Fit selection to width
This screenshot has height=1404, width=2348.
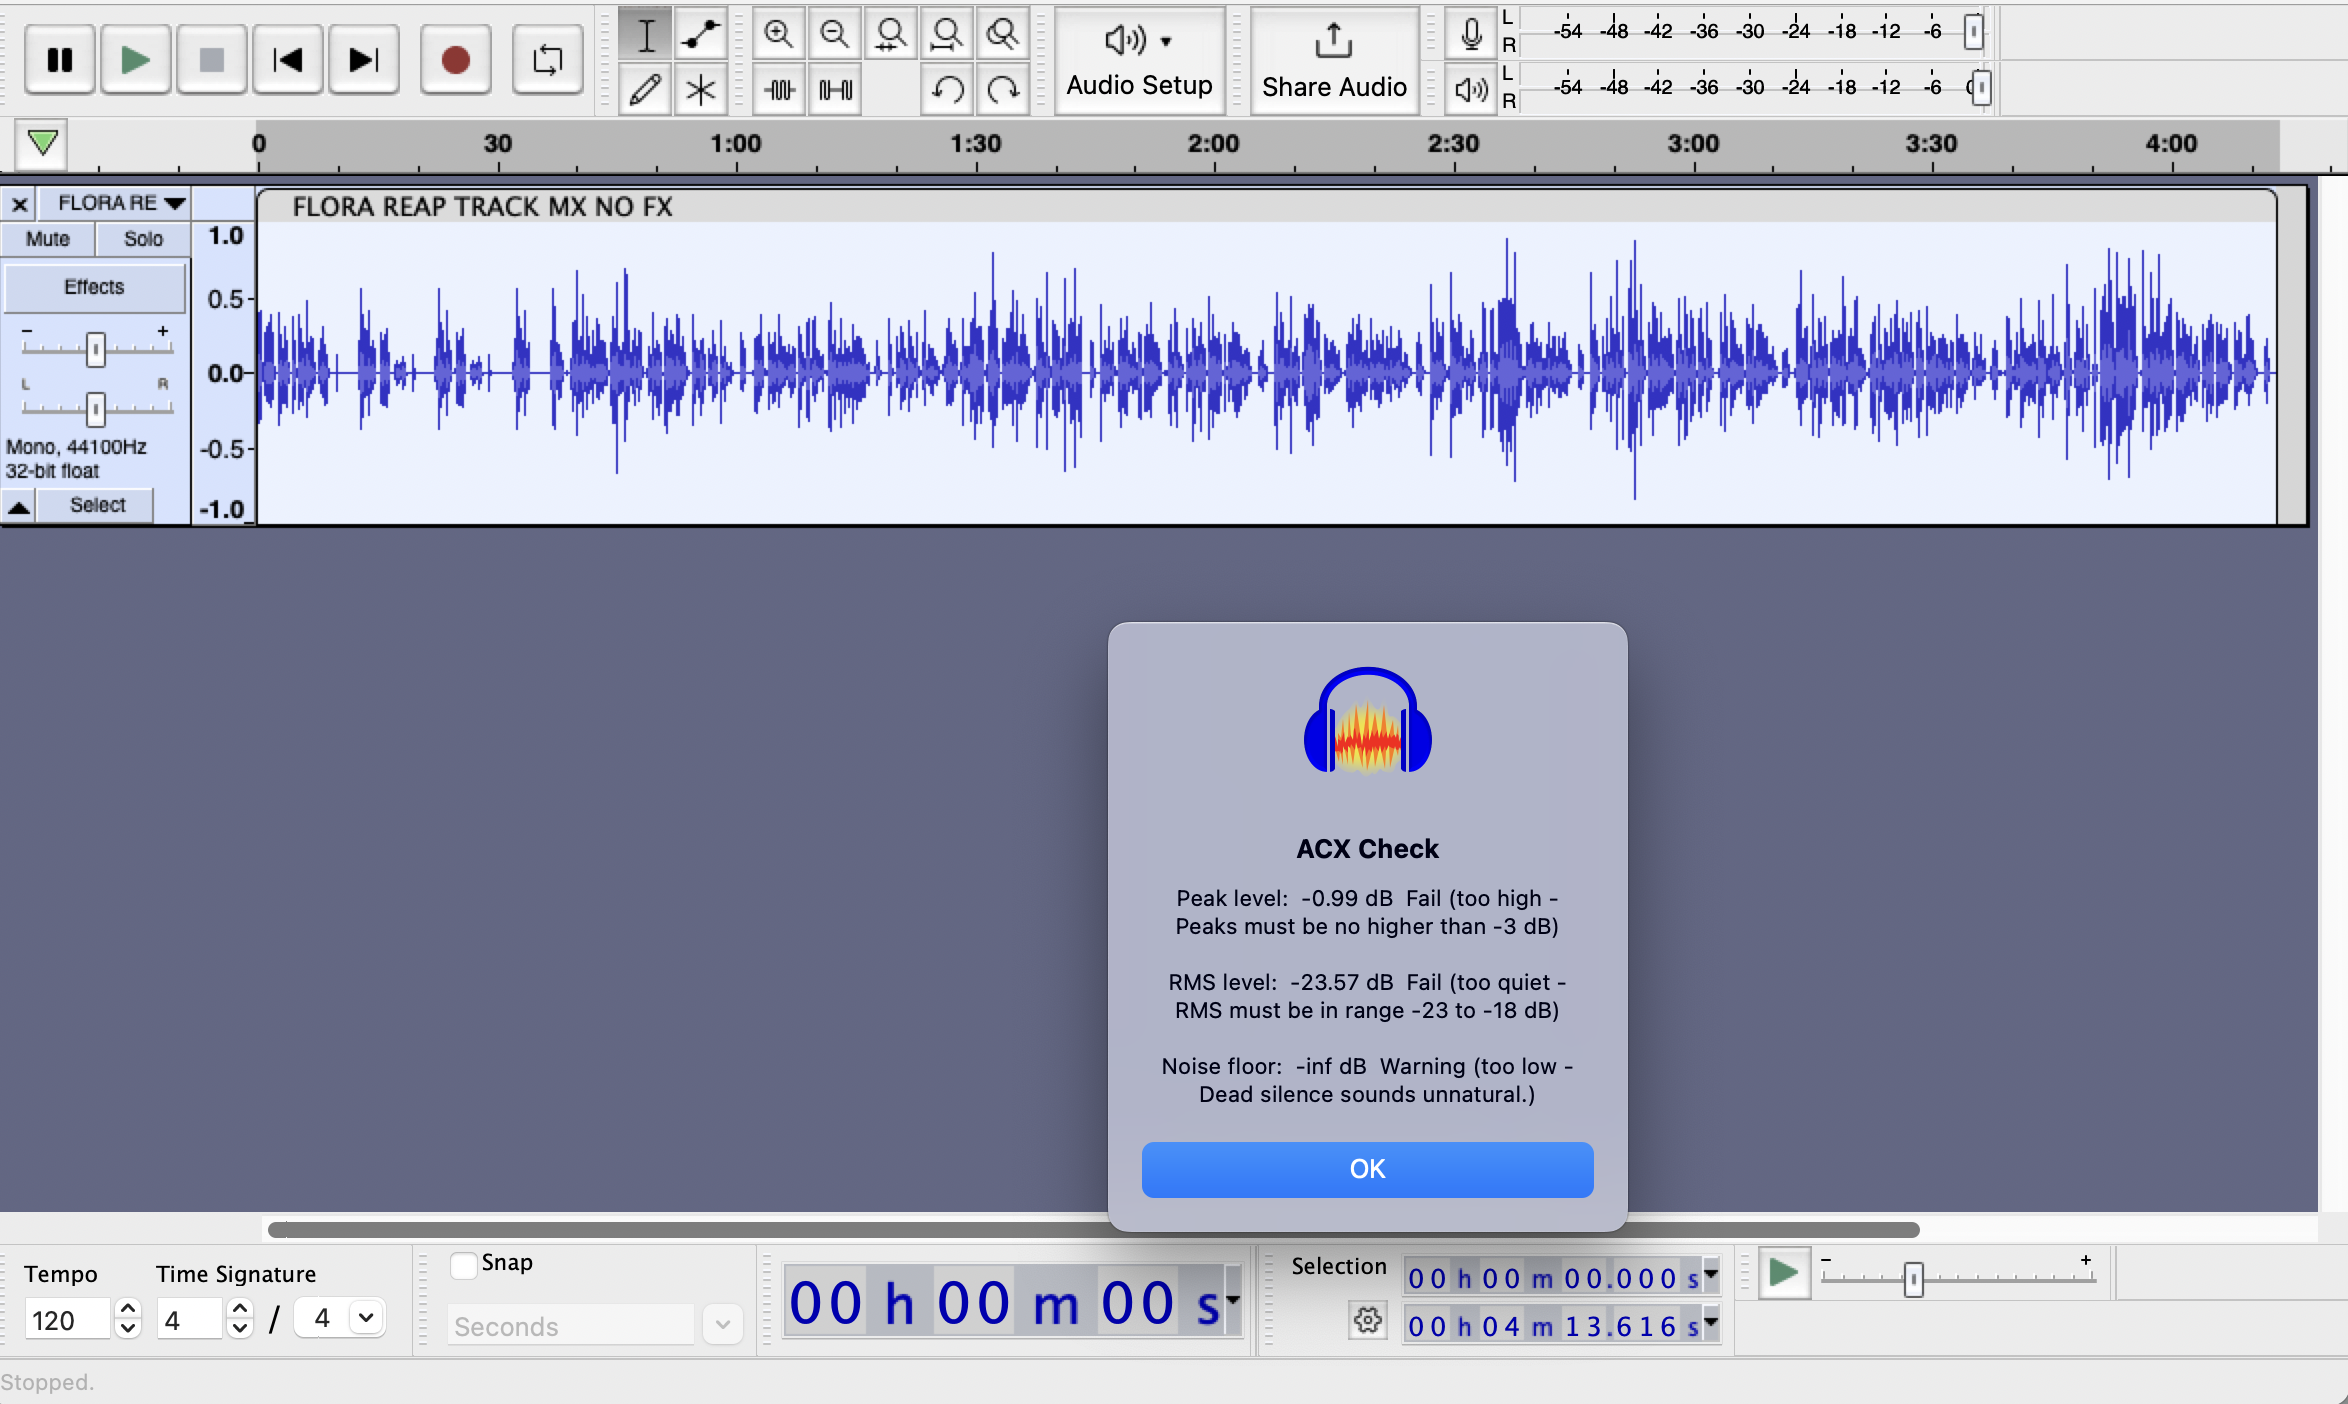click(x=891, y=35)
